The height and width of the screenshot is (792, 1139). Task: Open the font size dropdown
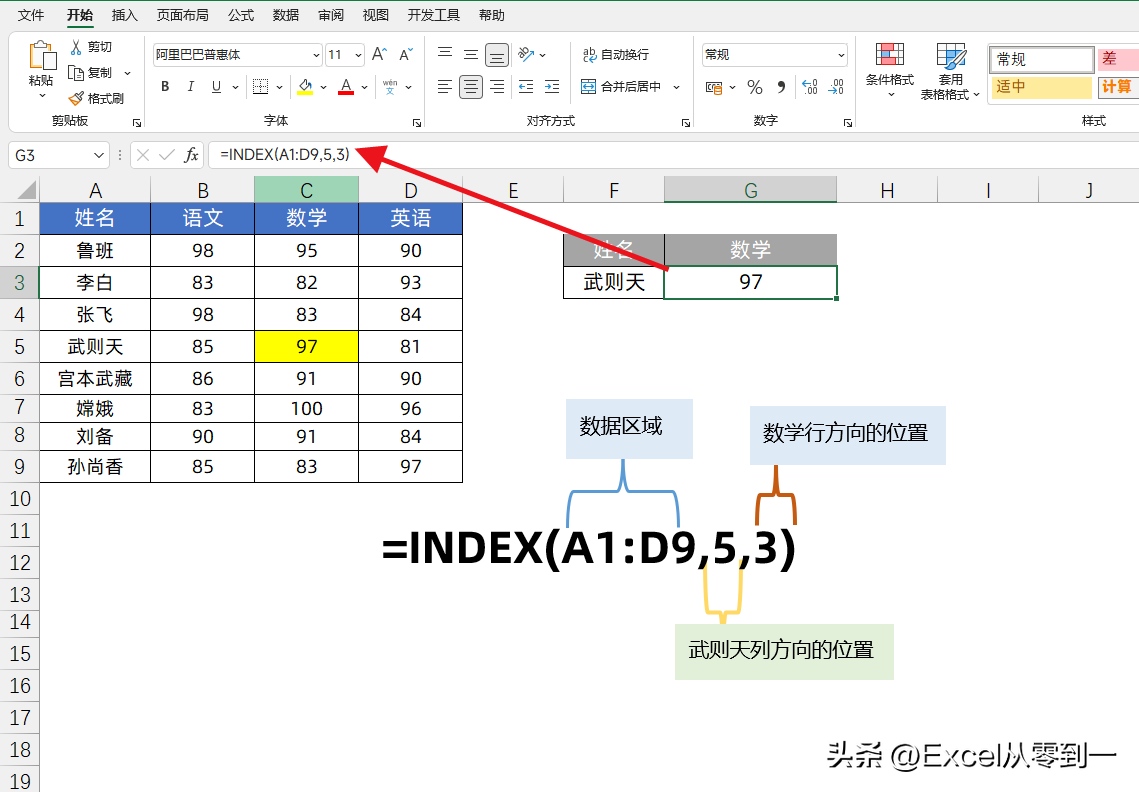(x=359, y=55)
